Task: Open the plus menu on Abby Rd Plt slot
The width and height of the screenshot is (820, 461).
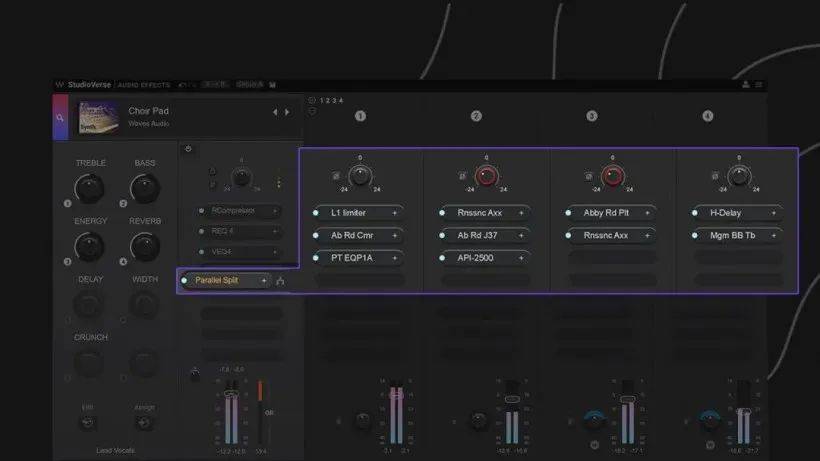Action: click(647, 213)
